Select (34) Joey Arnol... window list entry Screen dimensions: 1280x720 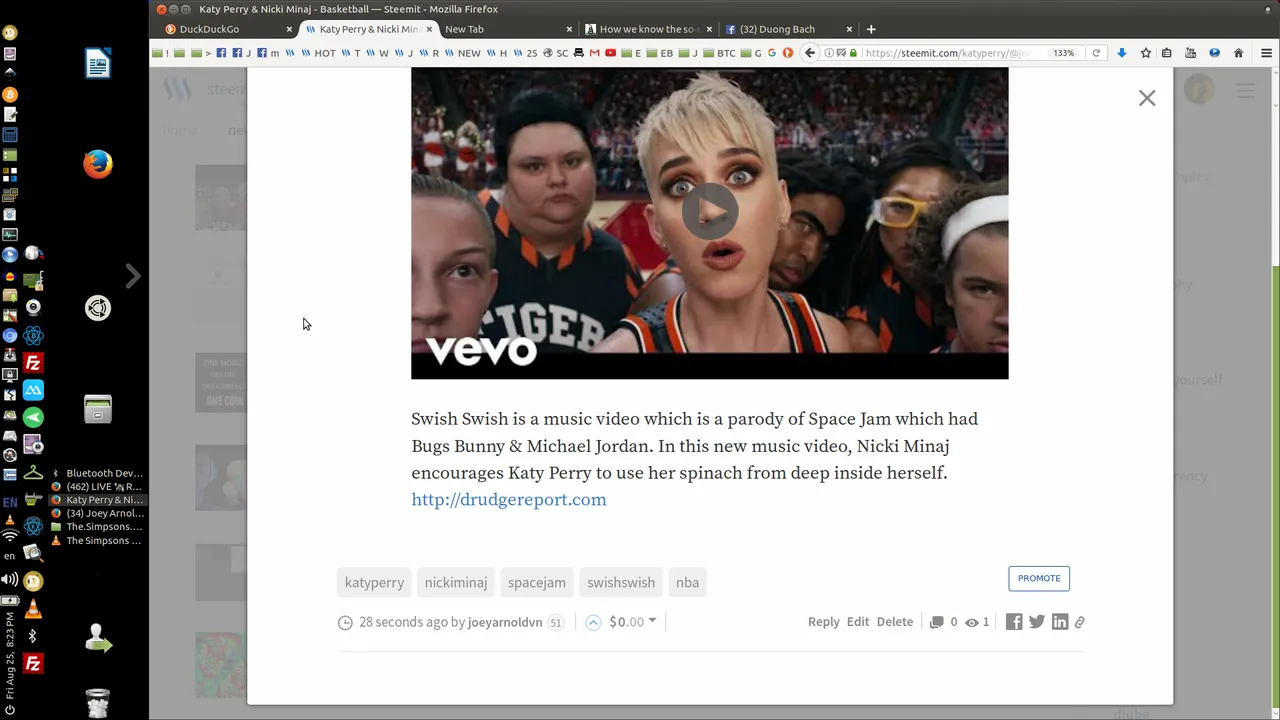pos(96,513)
